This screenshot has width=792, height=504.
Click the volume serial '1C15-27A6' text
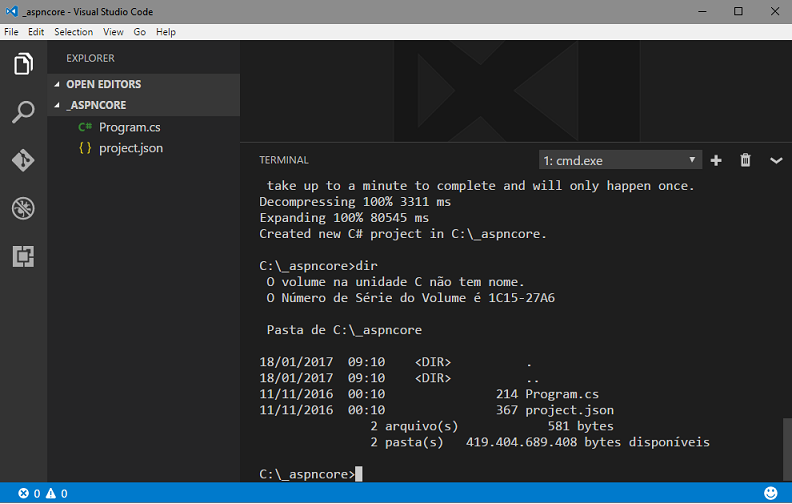(x=521, y=298)
